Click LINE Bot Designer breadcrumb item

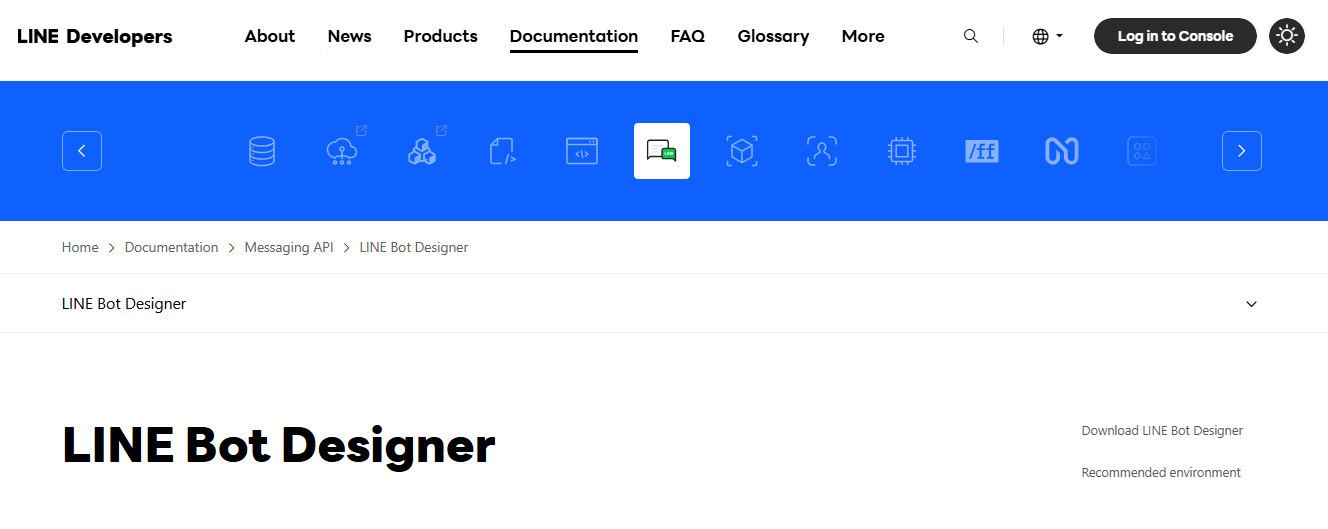tap(414, 247)
